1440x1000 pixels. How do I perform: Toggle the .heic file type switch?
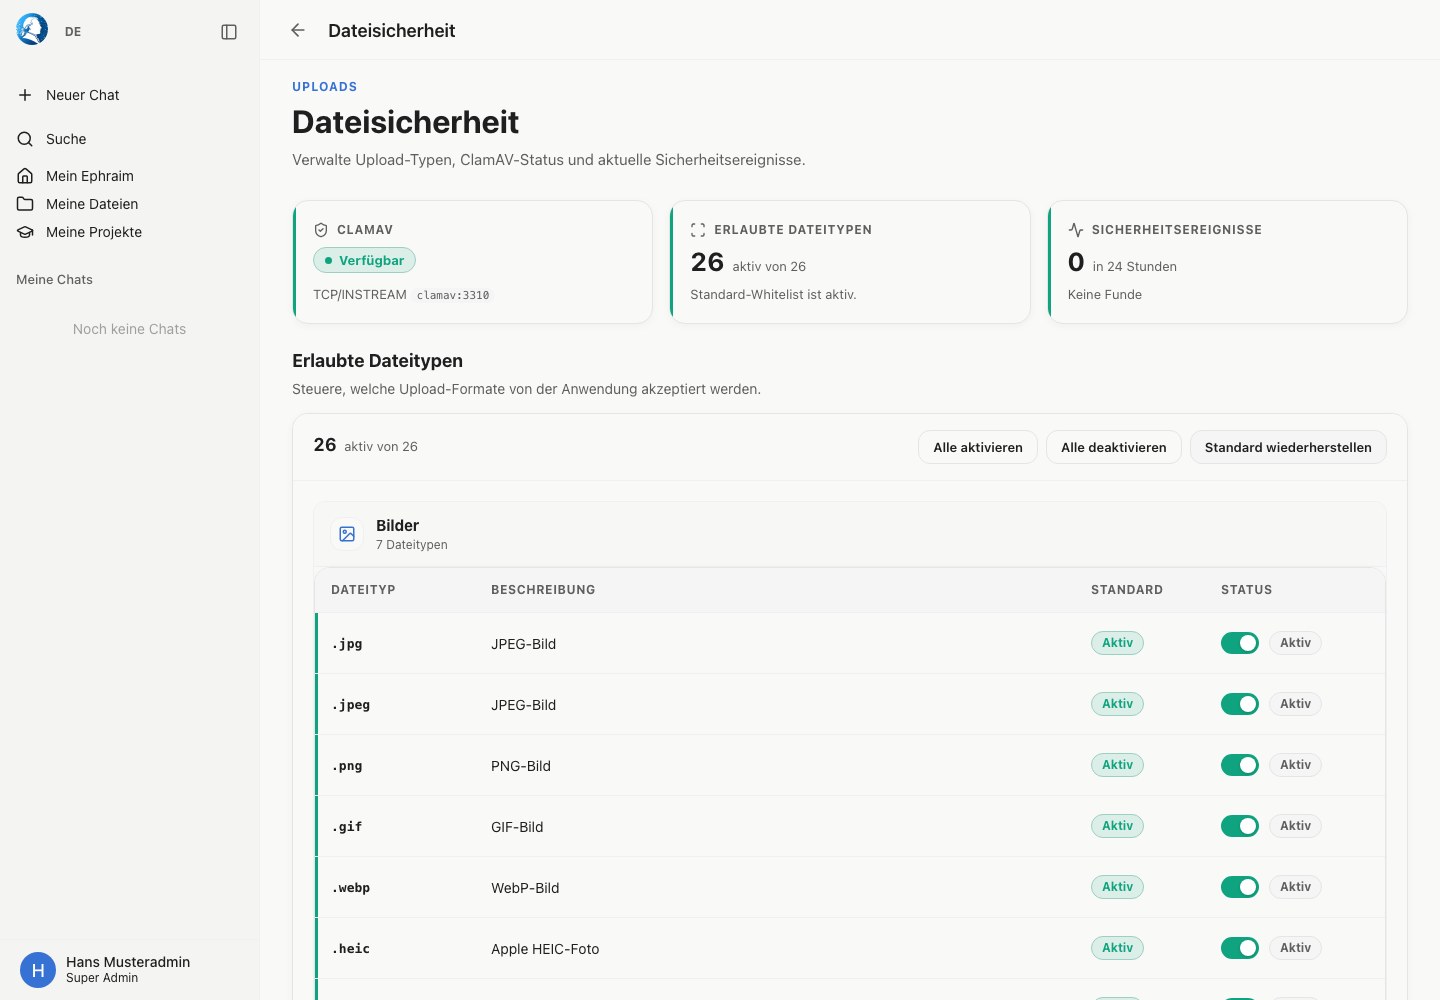coord(1240,948)
